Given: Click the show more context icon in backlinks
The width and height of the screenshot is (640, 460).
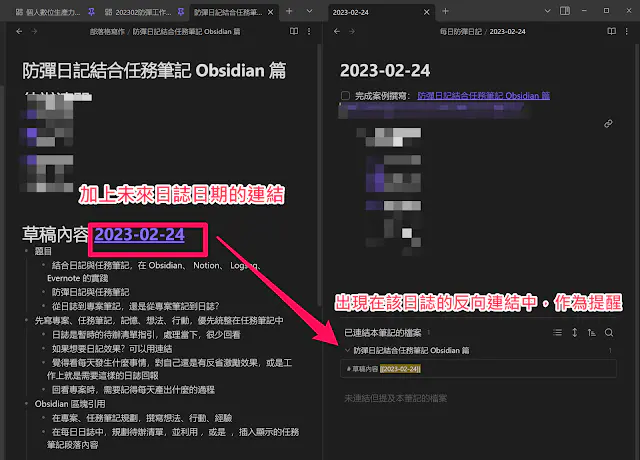Looking at the screenshot, I should (x=574, y=333).
